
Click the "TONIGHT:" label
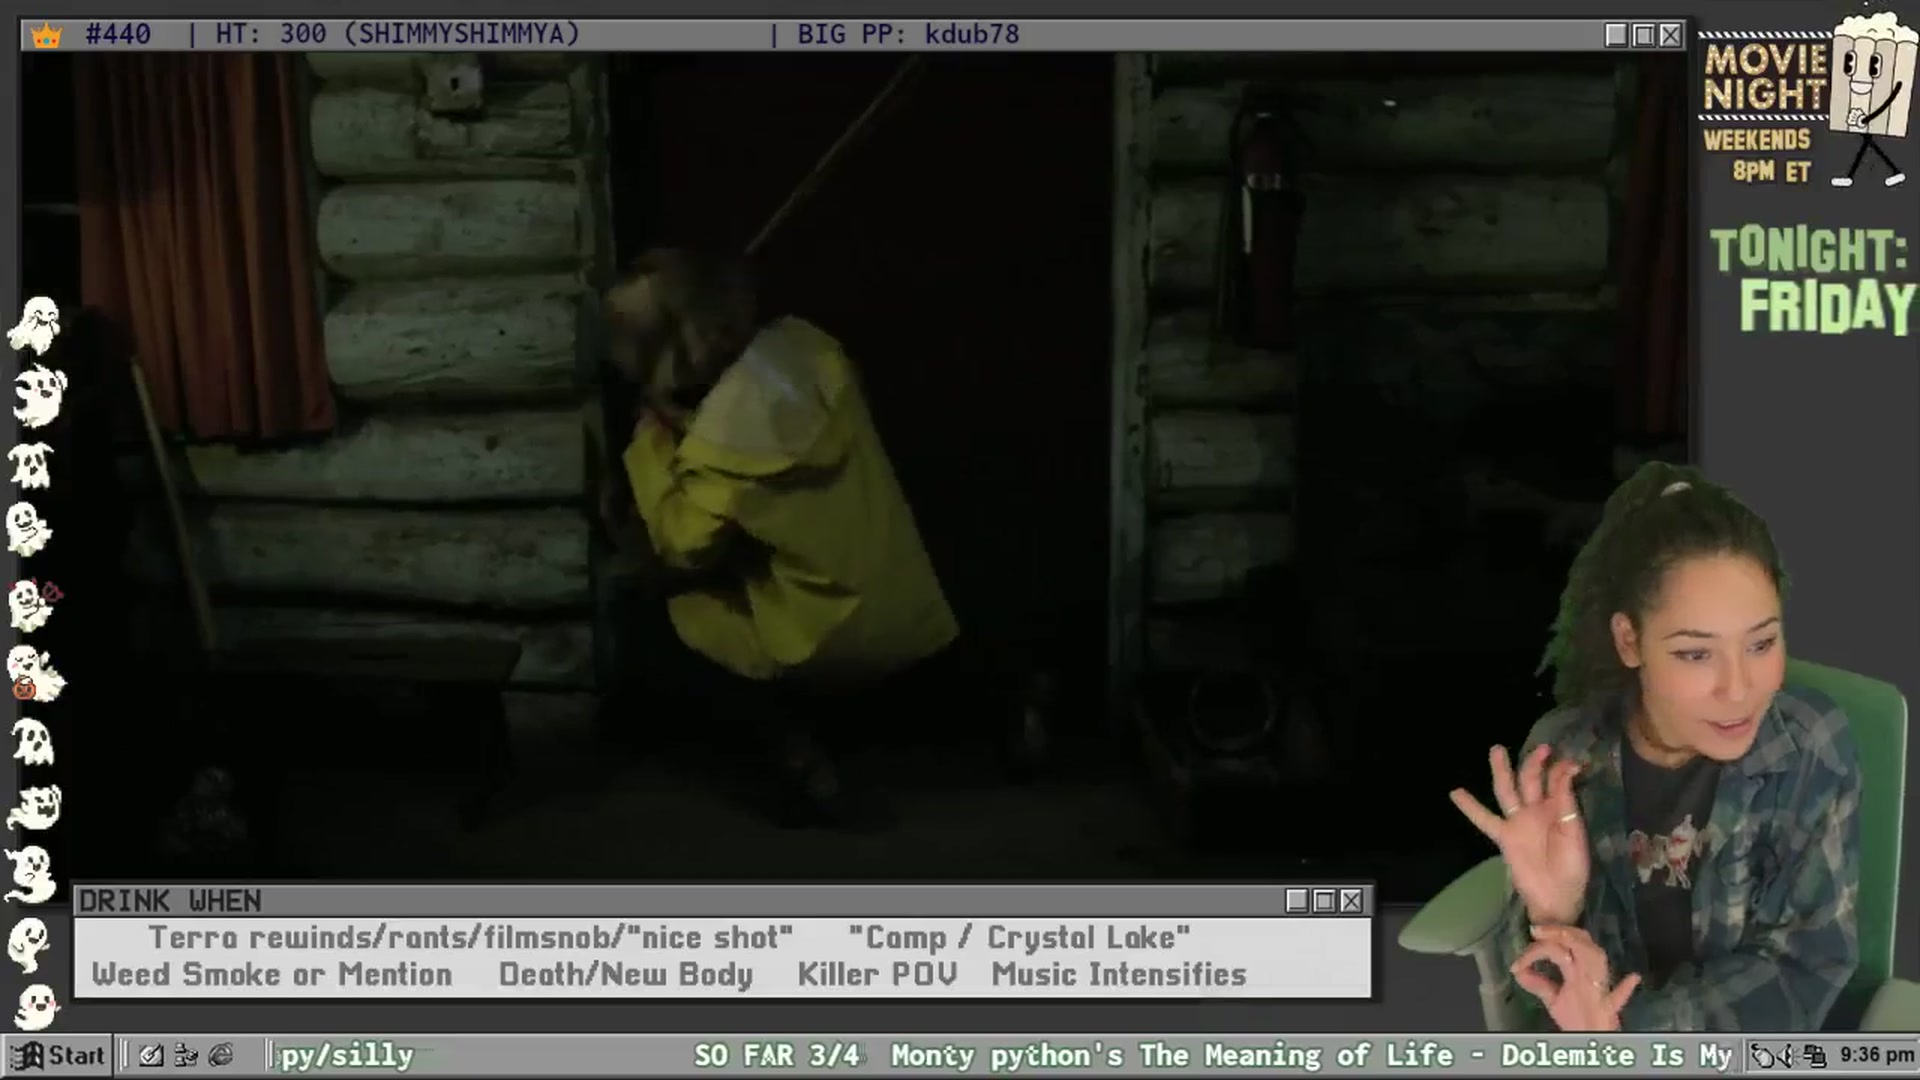coord(1808,250)
